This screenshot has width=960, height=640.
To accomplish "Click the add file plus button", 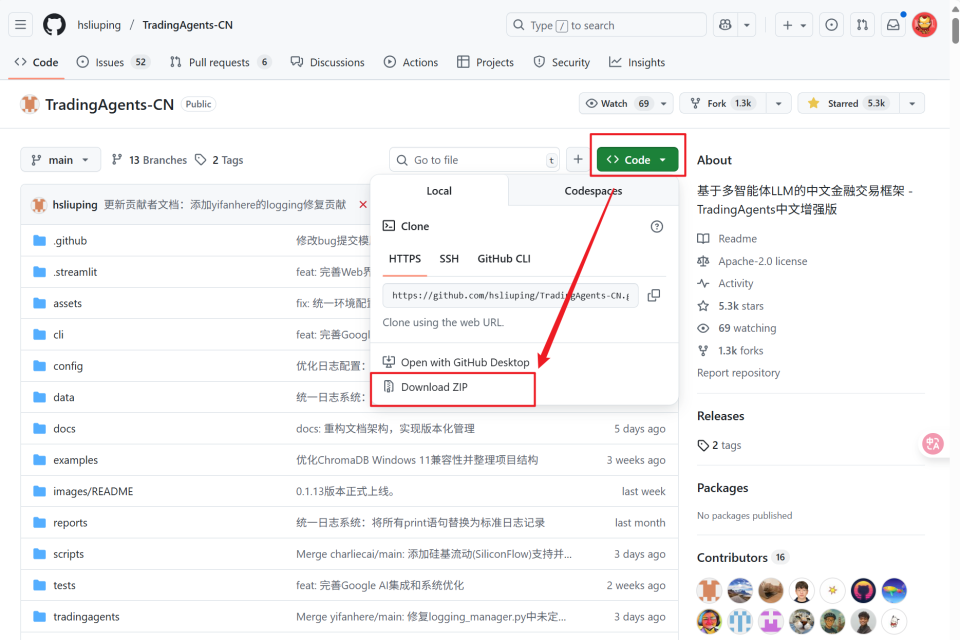I will click(x=578, y=160).
